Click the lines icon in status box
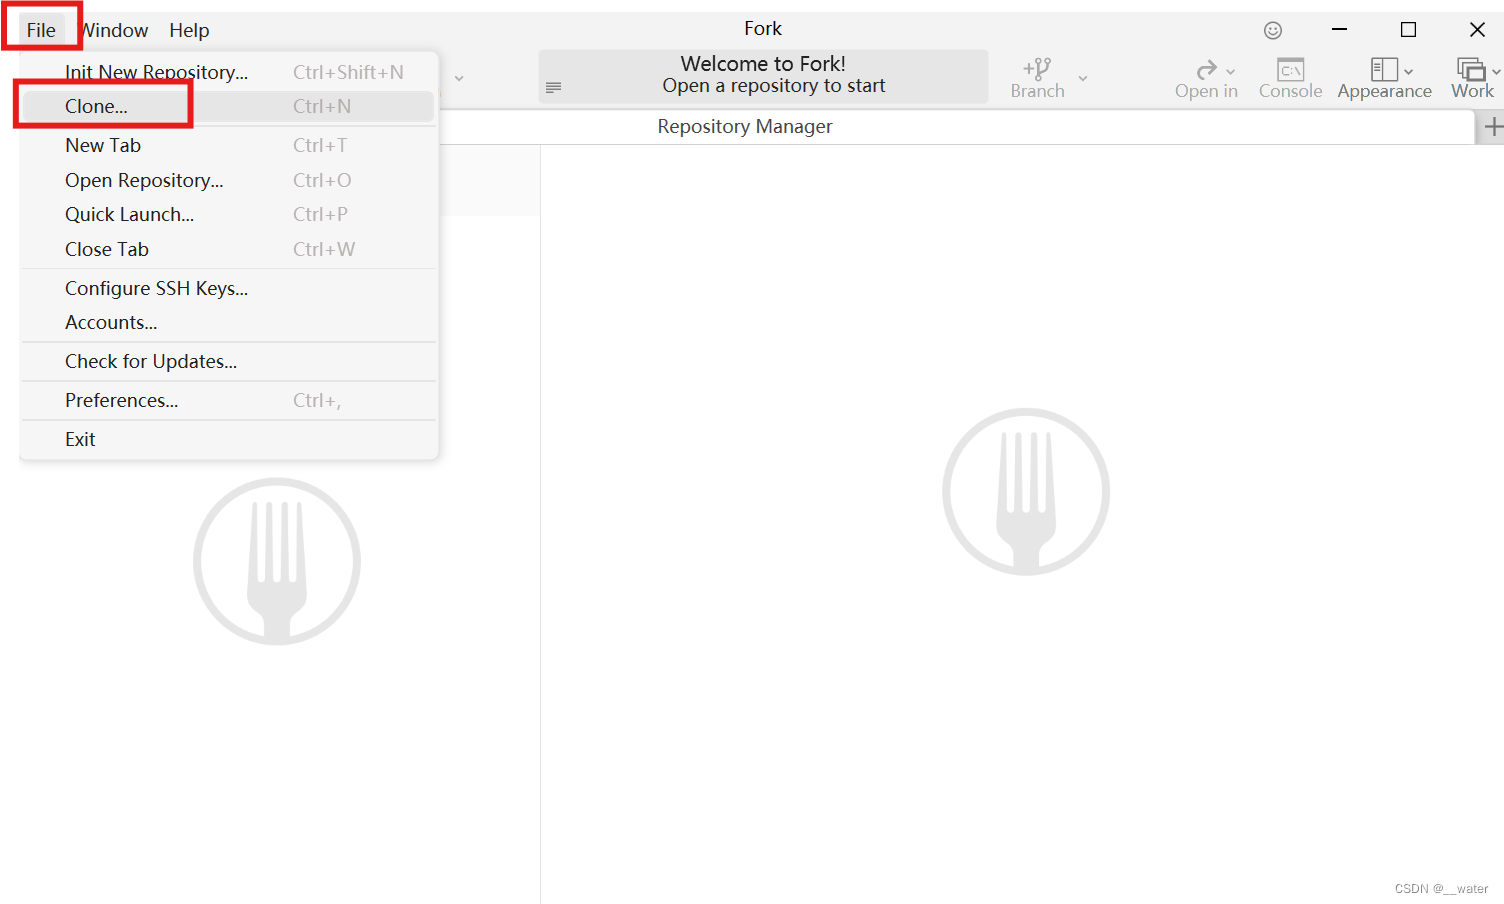The width and height of the screenshot is (1504, 904). tap(553, 88)
